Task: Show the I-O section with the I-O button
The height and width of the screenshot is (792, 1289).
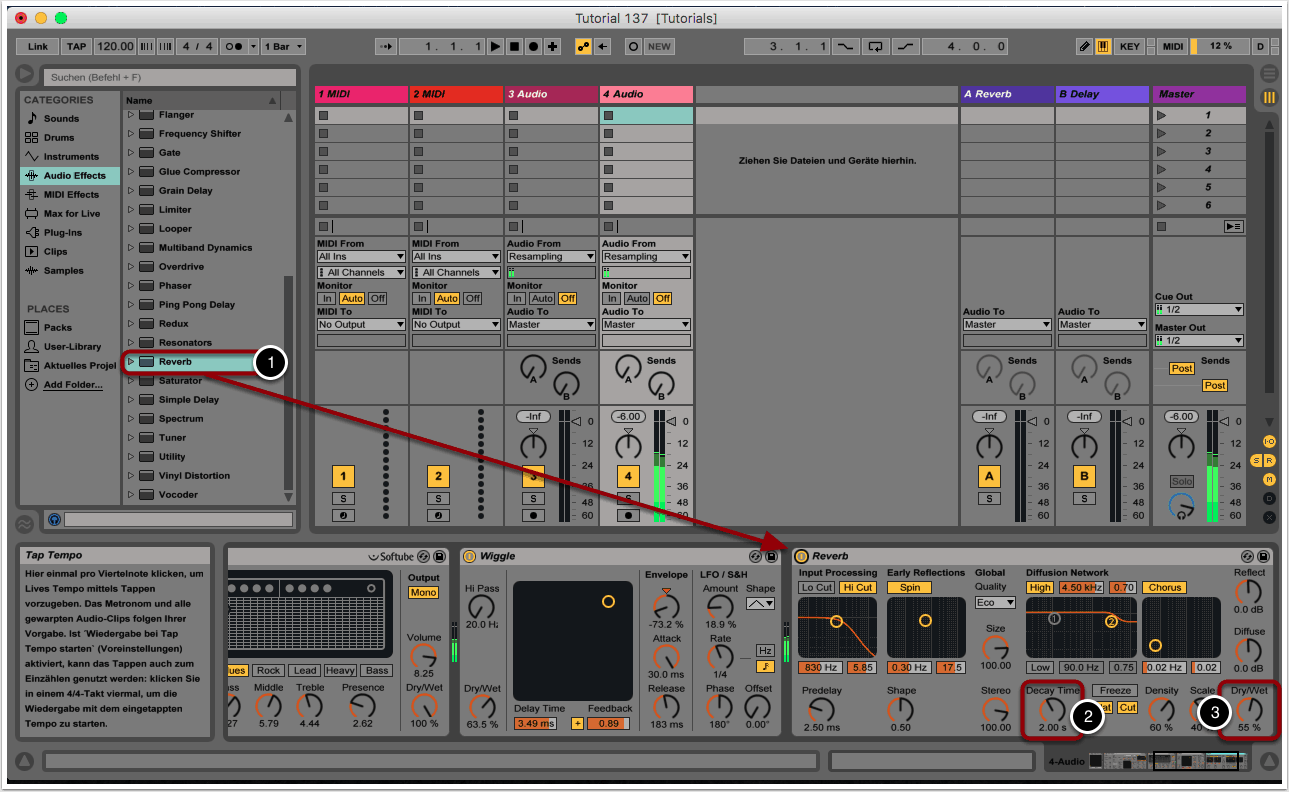Action: click(x=1269, y=441)
